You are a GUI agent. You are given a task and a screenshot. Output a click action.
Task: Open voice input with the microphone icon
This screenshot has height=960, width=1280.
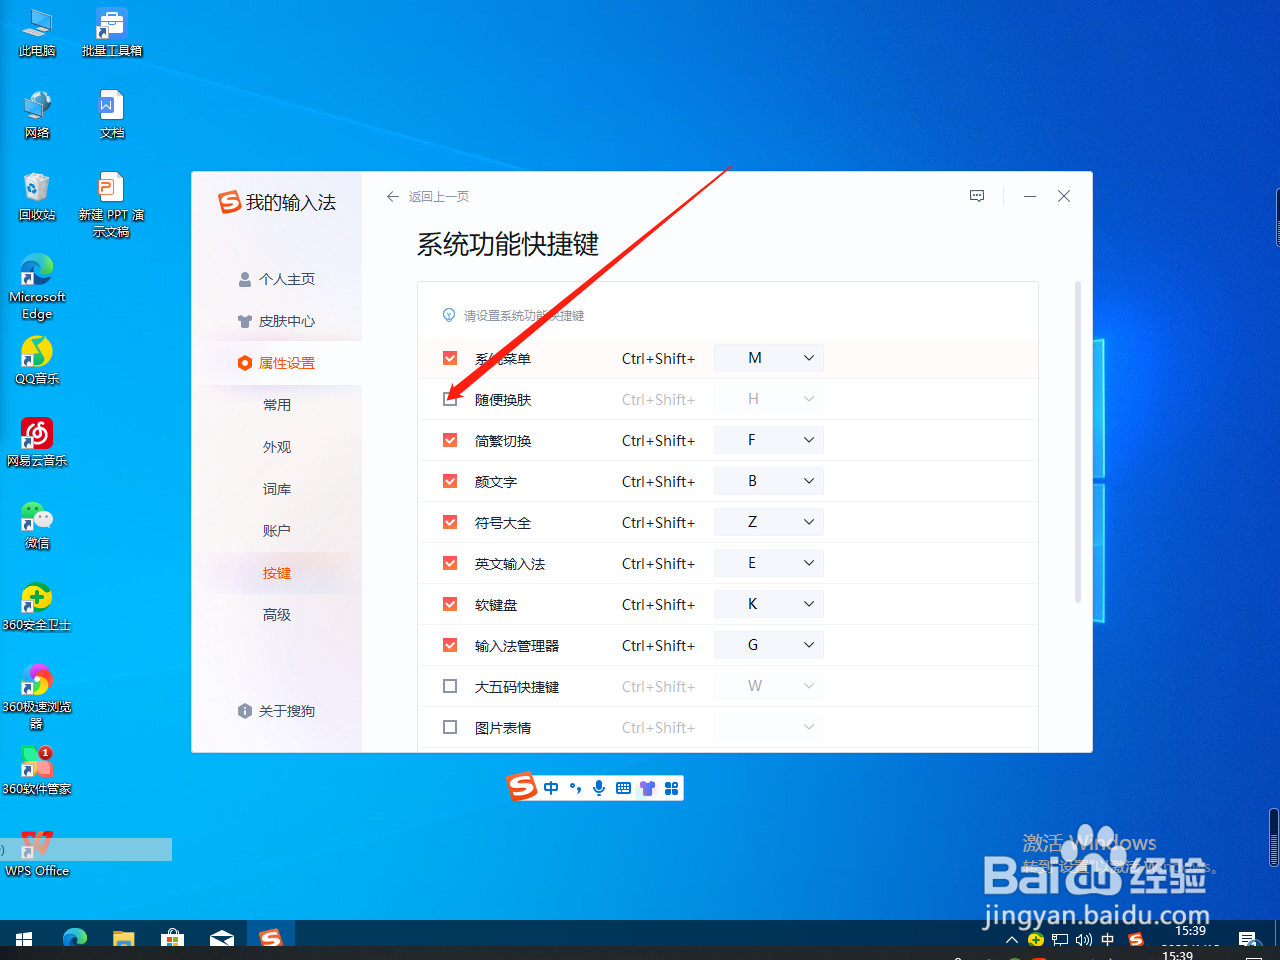(x=599, y=788)
